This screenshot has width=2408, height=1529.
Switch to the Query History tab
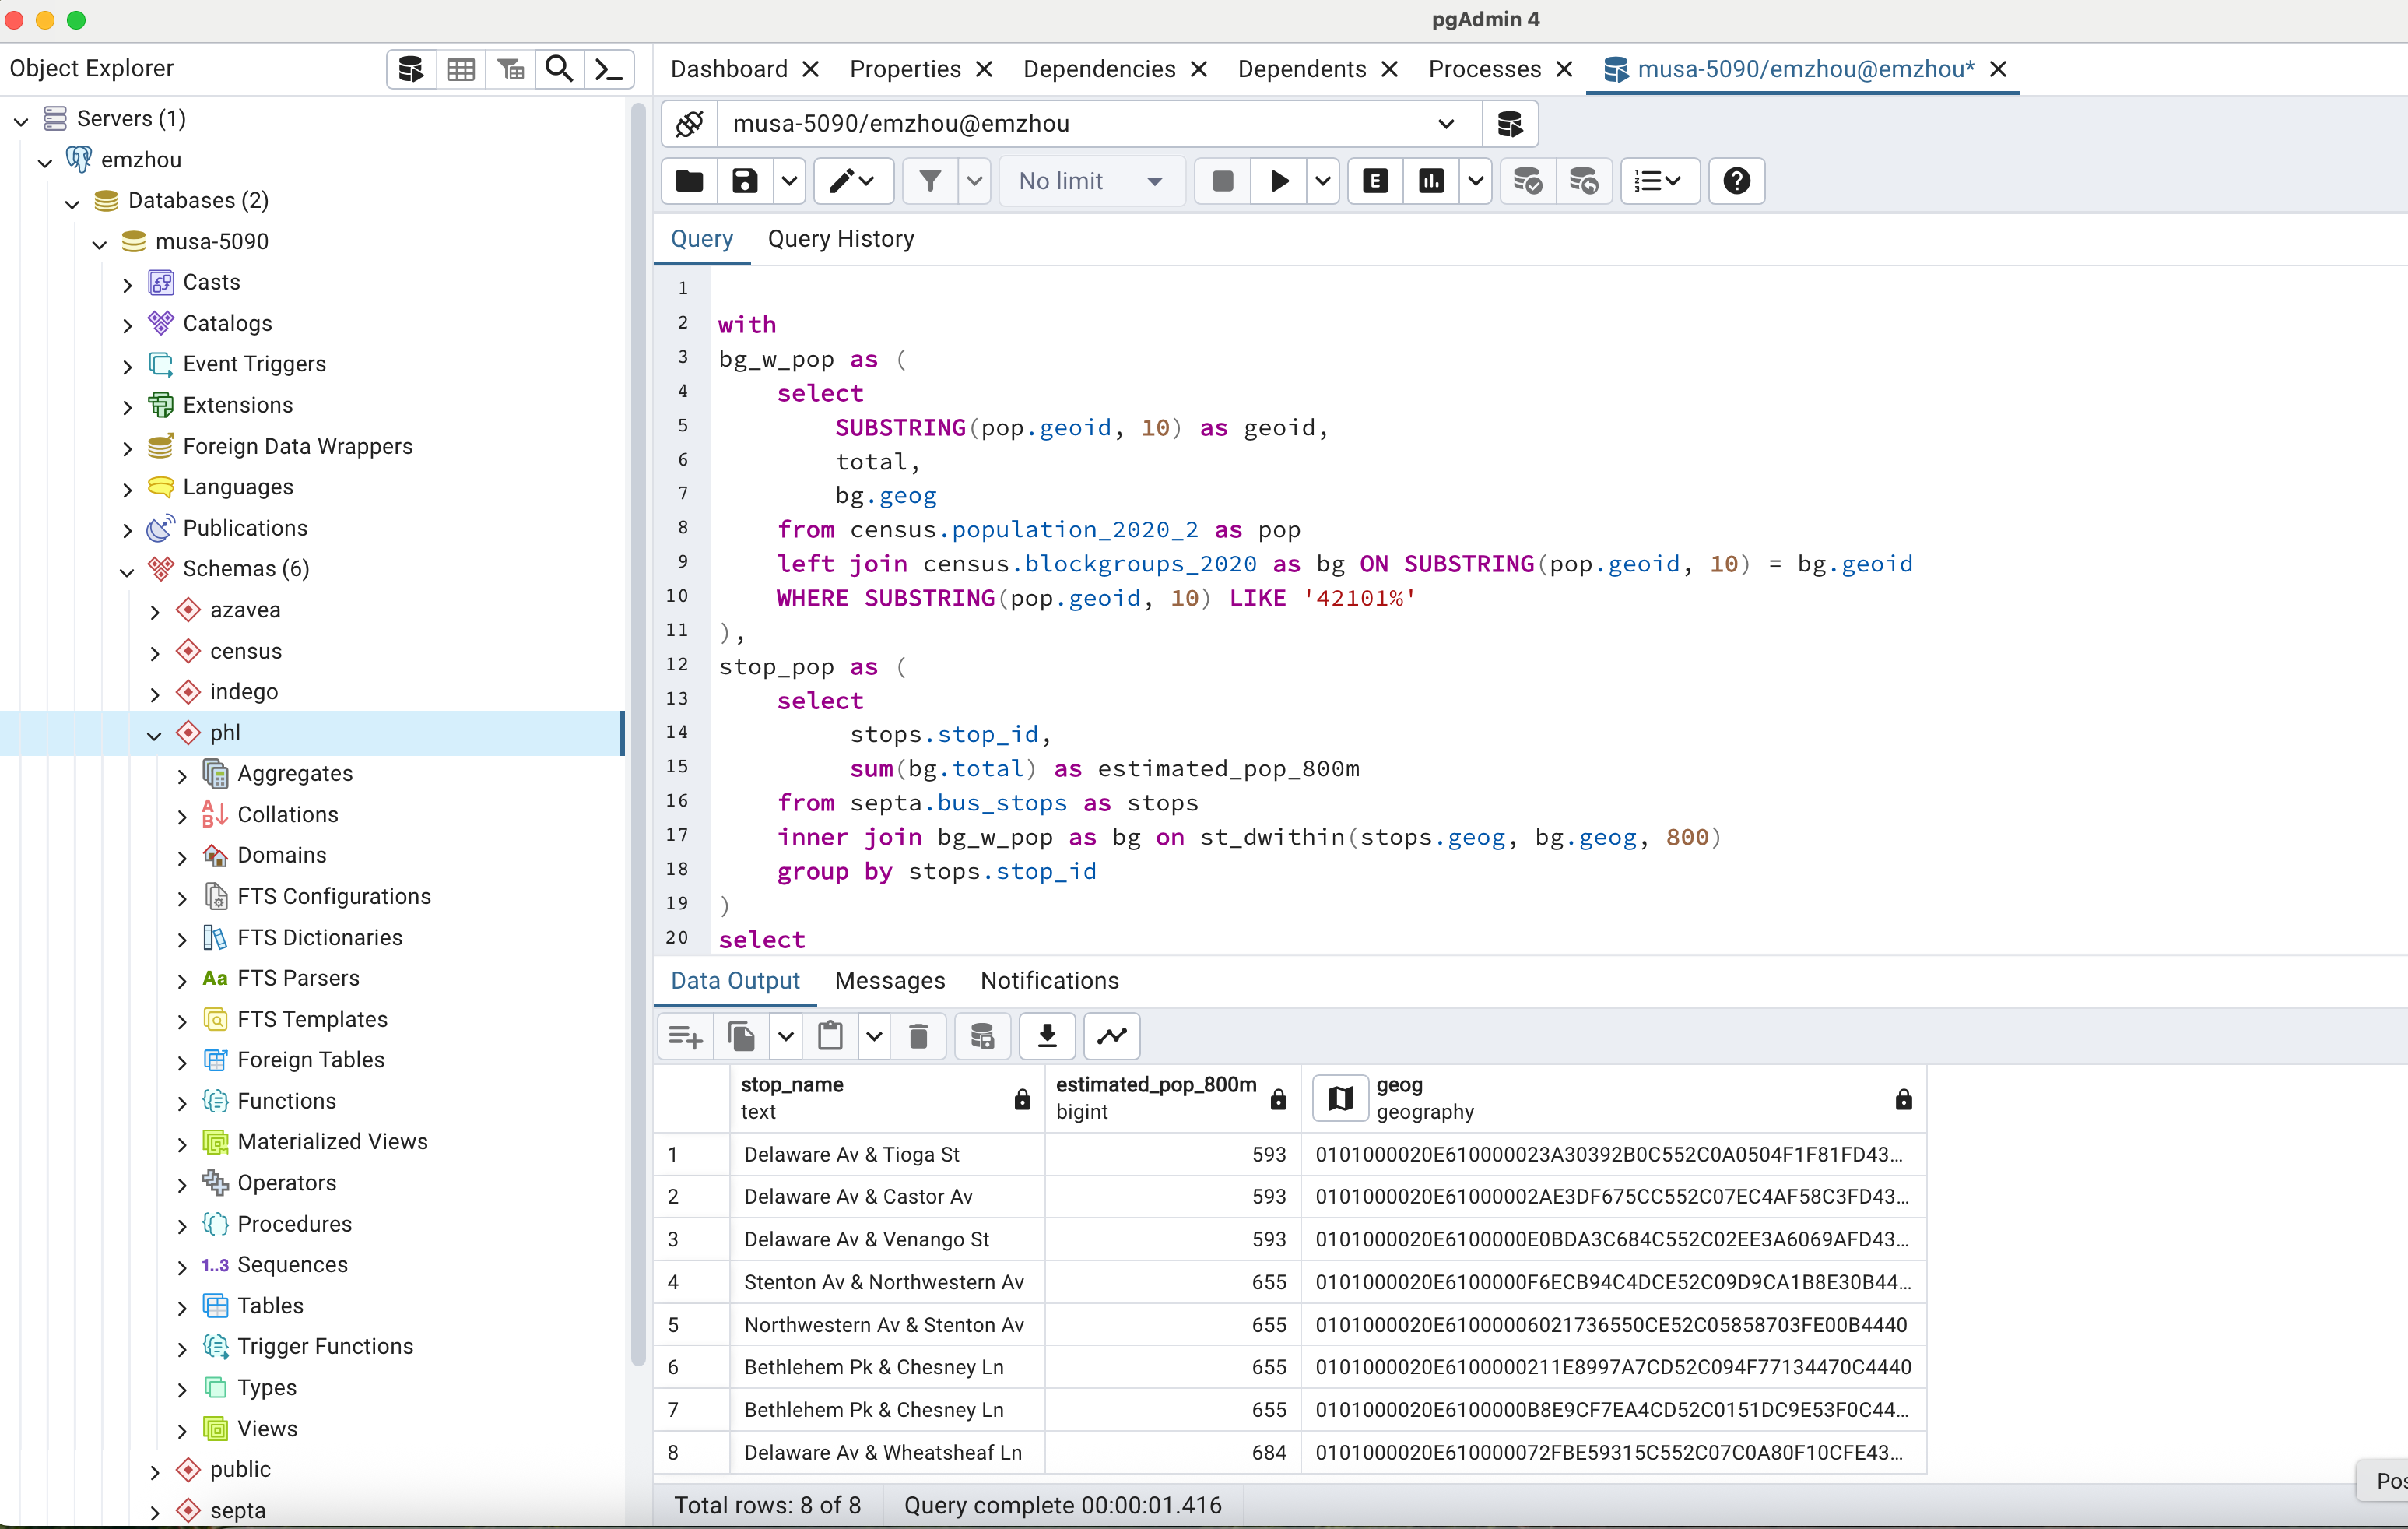click(x=840, y=239)
